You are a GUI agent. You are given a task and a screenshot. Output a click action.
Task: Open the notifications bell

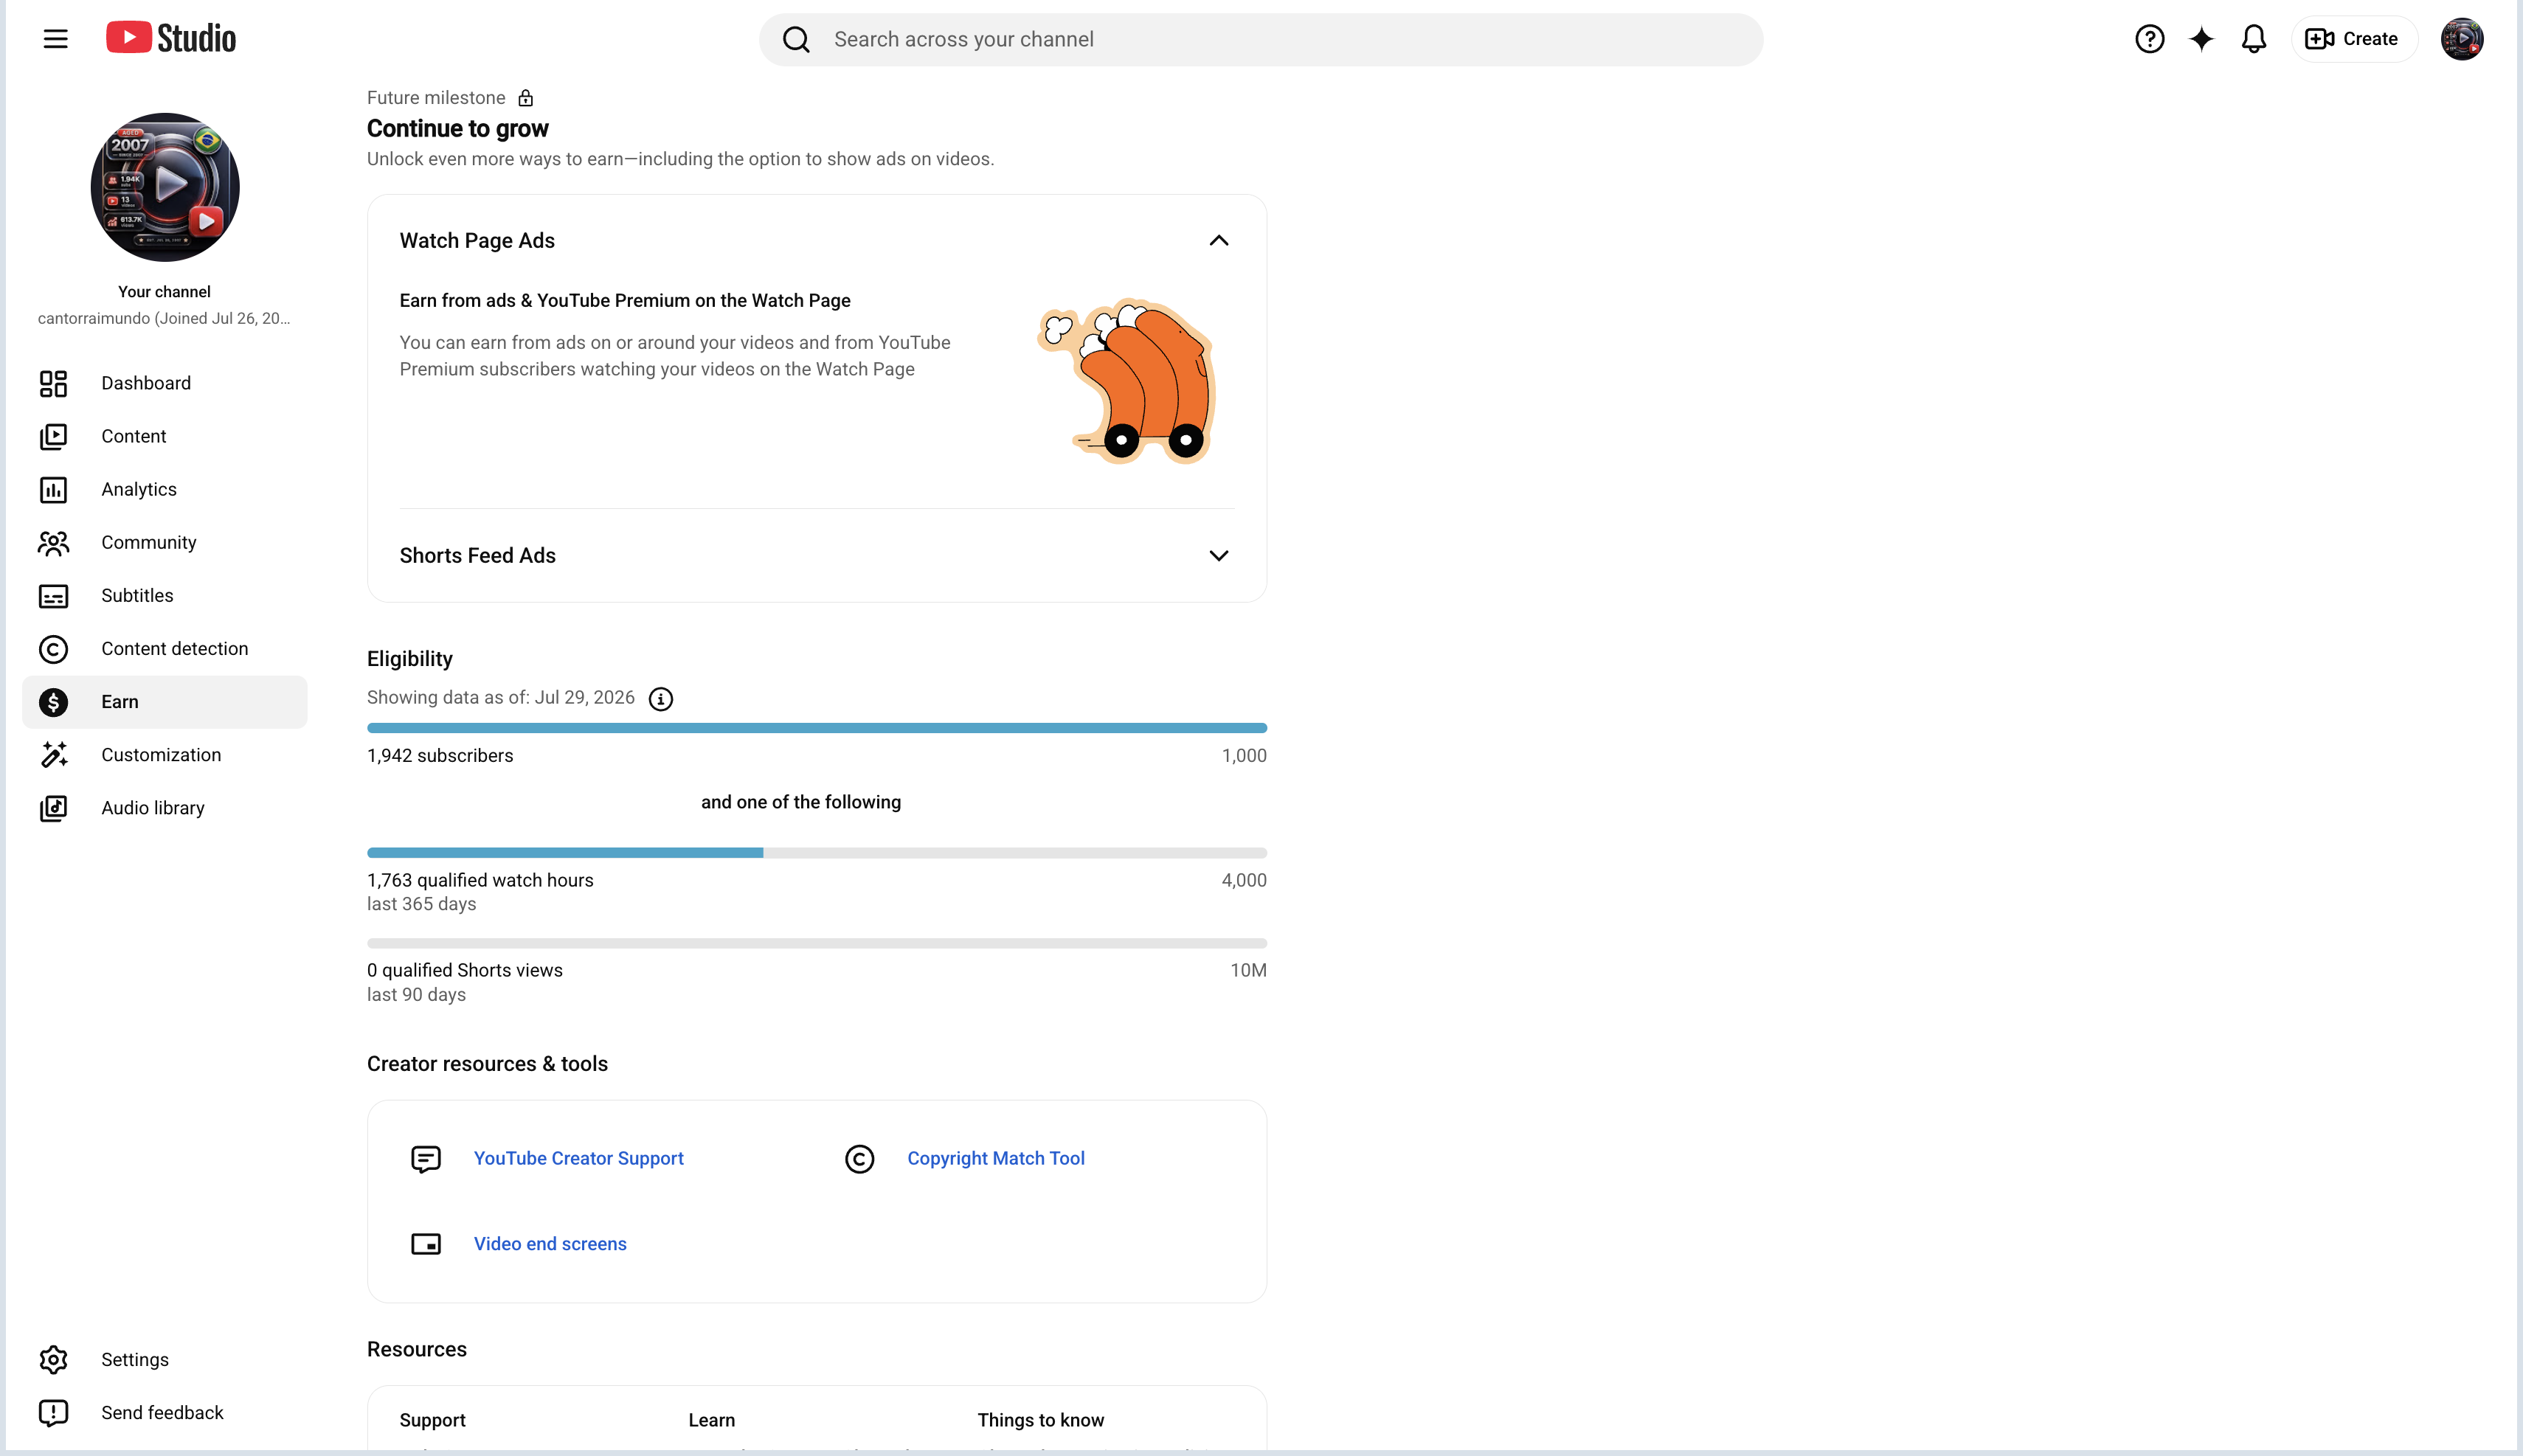tap(2253, 39)
